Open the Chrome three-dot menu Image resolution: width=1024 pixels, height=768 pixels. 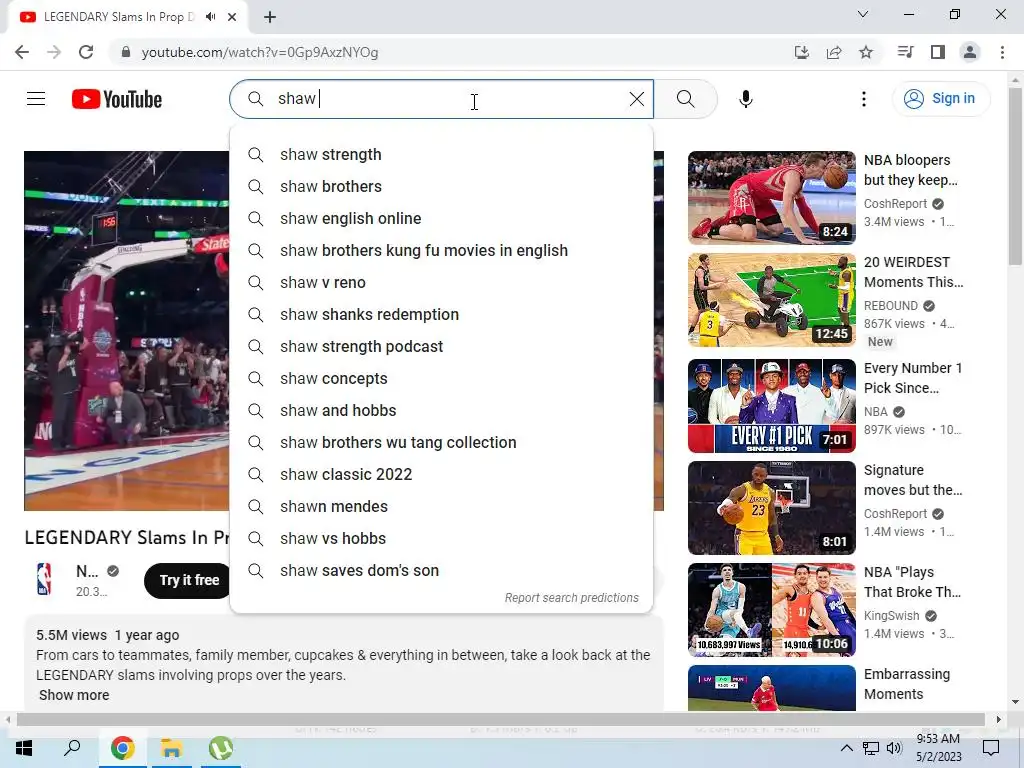click(x=1002, y=52)
